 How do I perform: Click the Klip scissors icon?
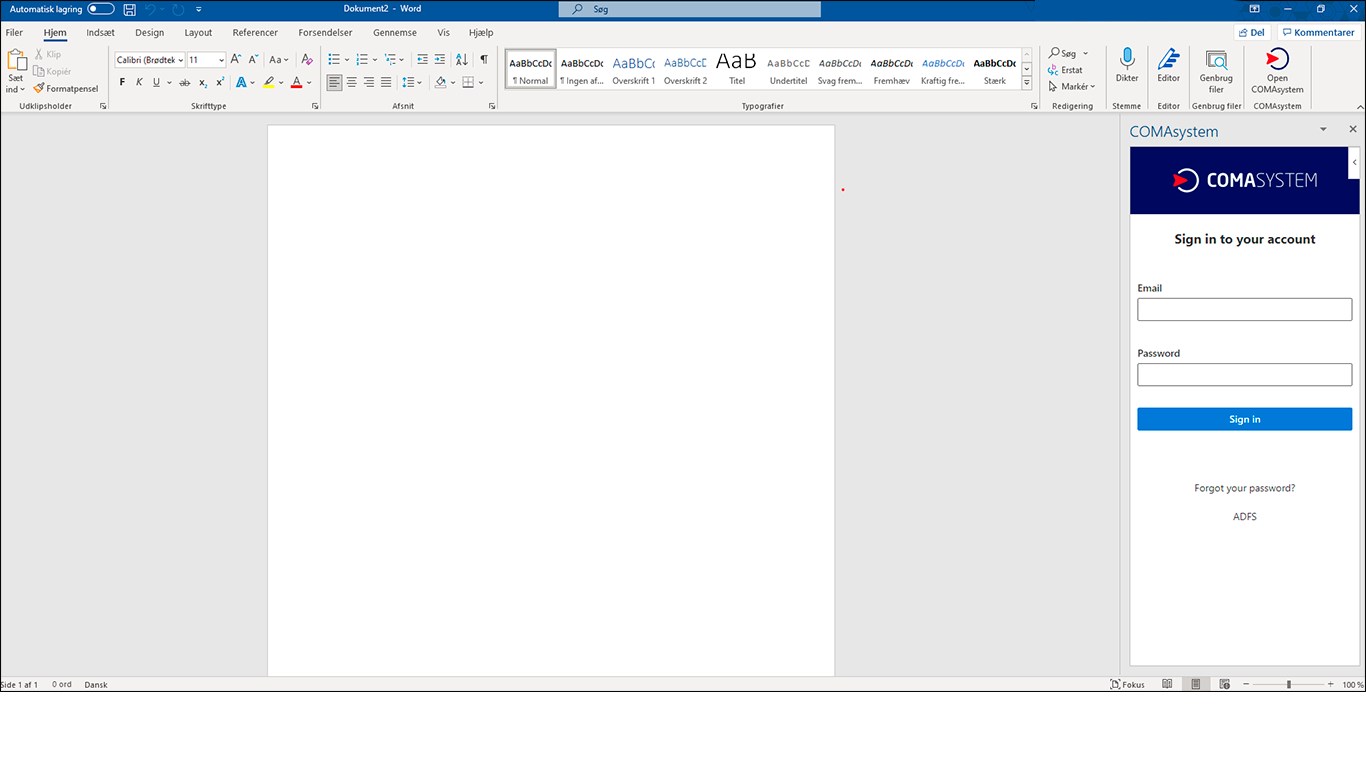pos(39,54)
